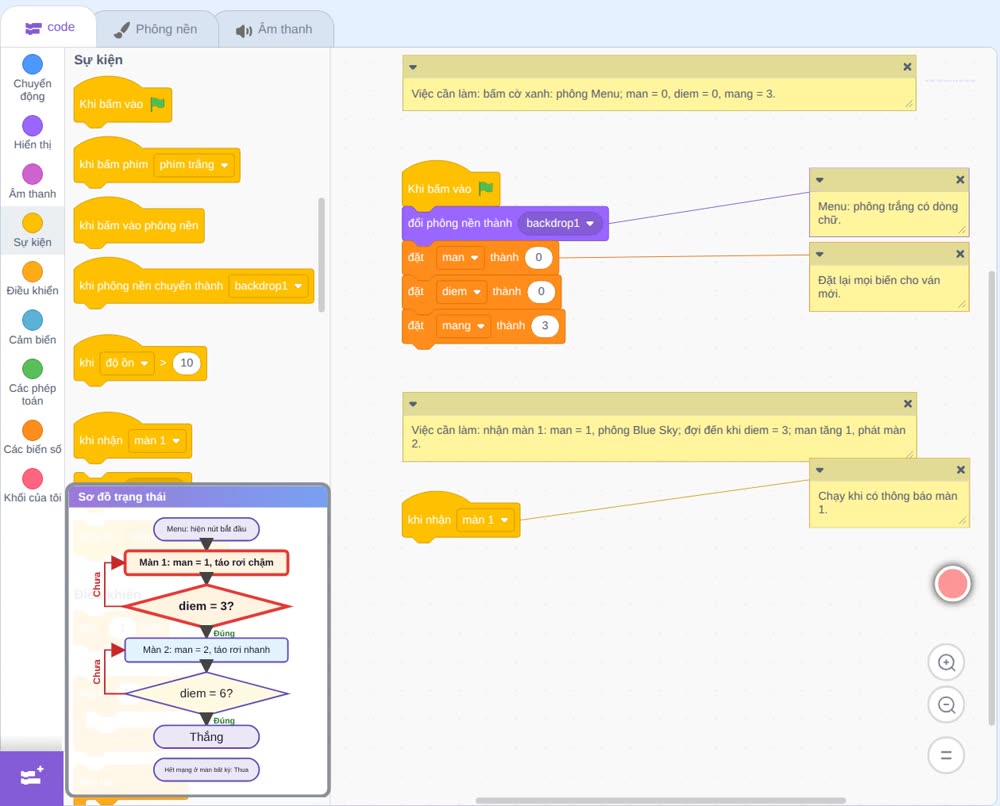Select the Sự kiện category circle
This screenshot has height=806, width=1000.
33,223
